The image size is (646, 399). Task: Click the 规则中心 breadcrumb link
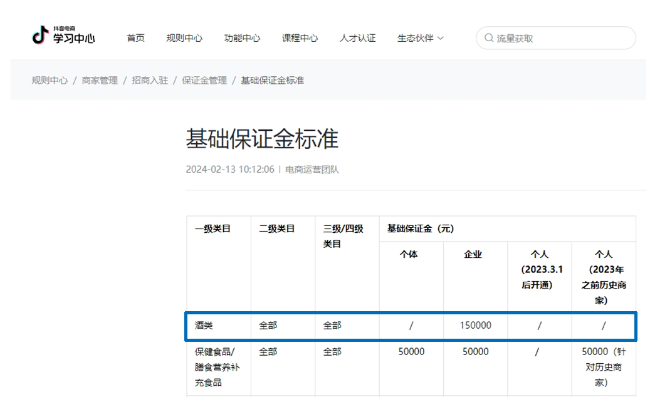click(49, 80)
